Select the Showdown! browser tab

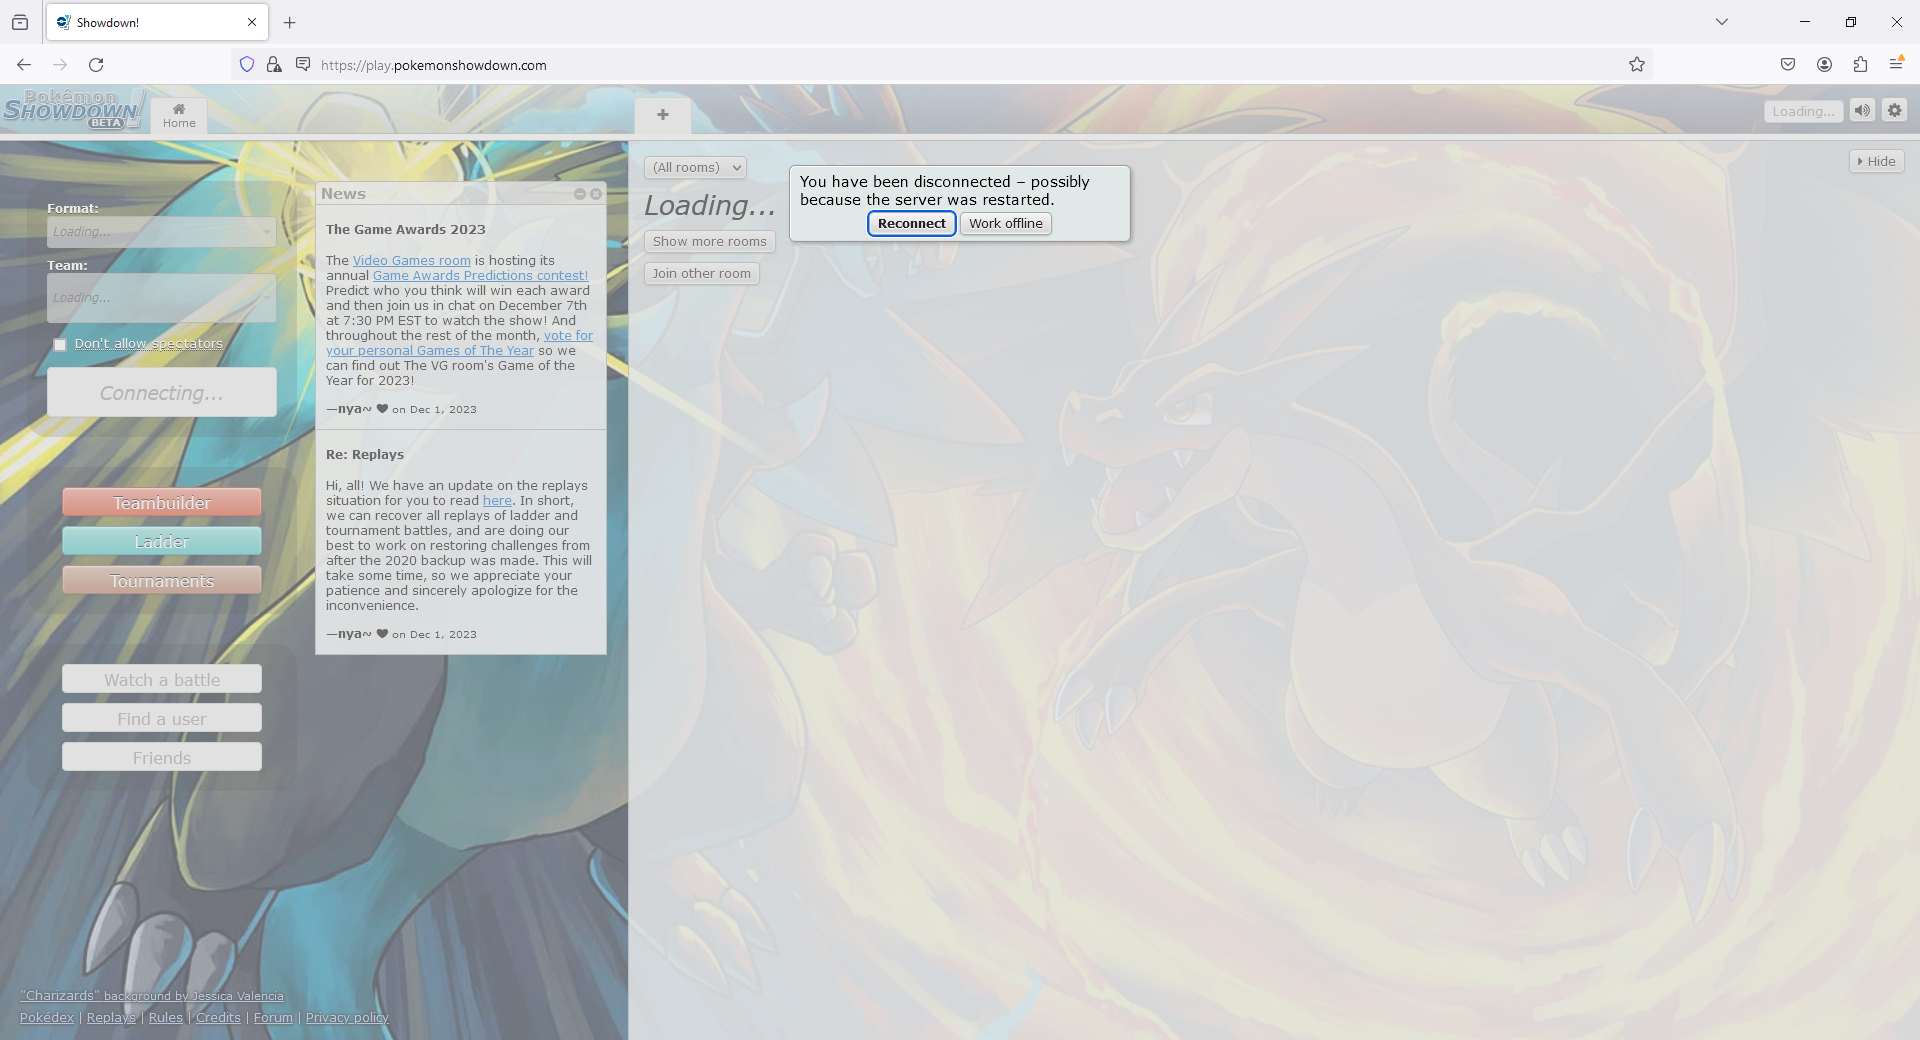pyautogui.click(x=150, y=22)
